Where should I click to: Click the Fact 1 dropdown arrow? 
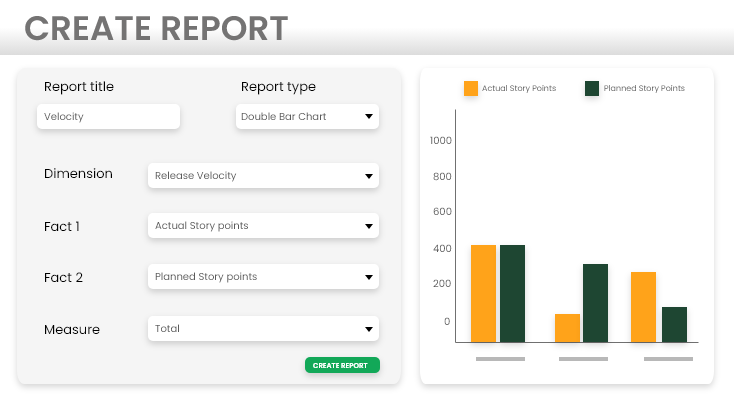coord(368,226)
